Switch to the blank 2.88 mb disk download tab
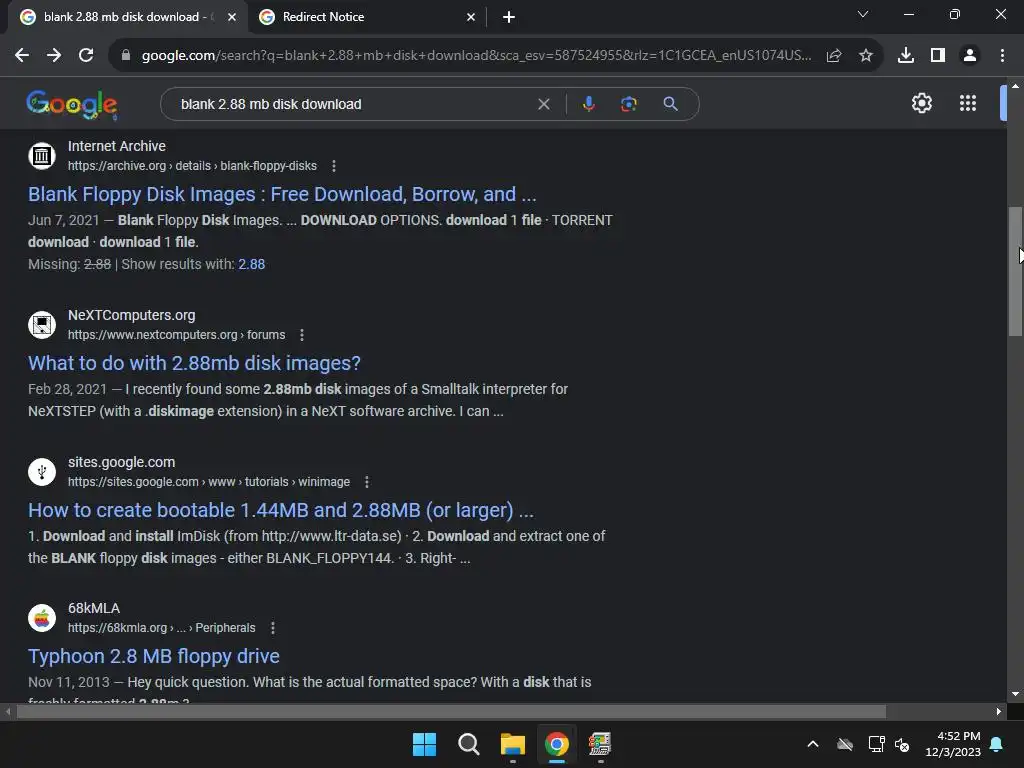The image size is (1024, 768). pos(127,17)
